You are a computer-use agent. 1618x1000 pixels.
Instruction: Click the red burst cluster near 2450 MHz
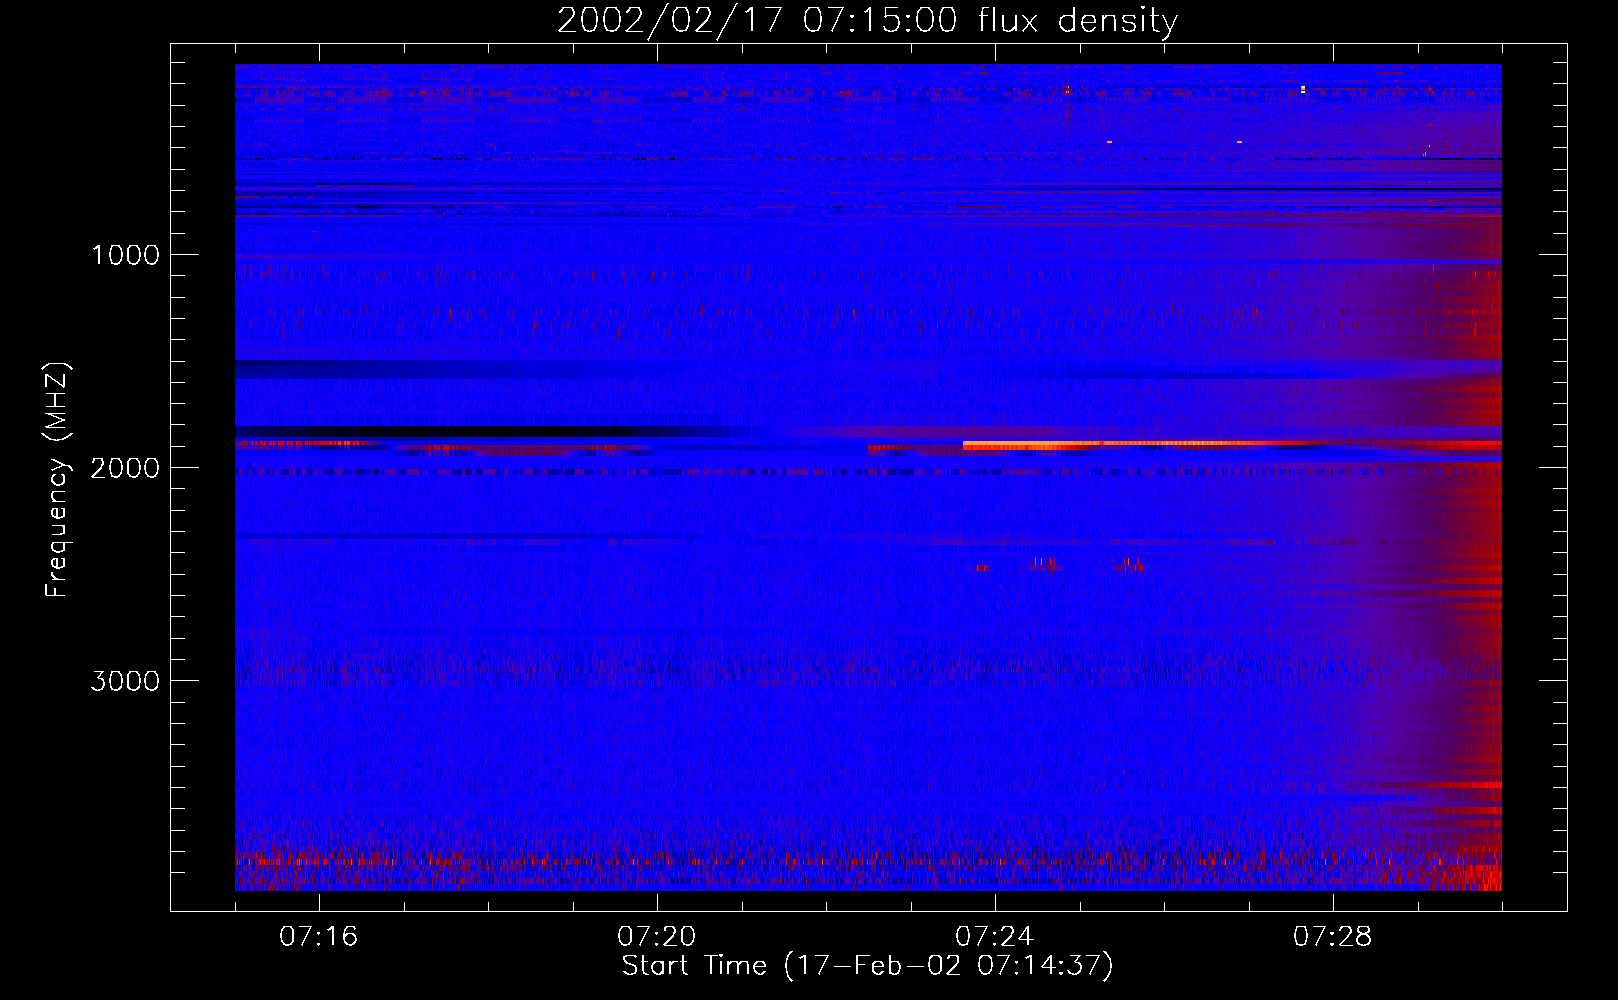(x=1060, y=565)
